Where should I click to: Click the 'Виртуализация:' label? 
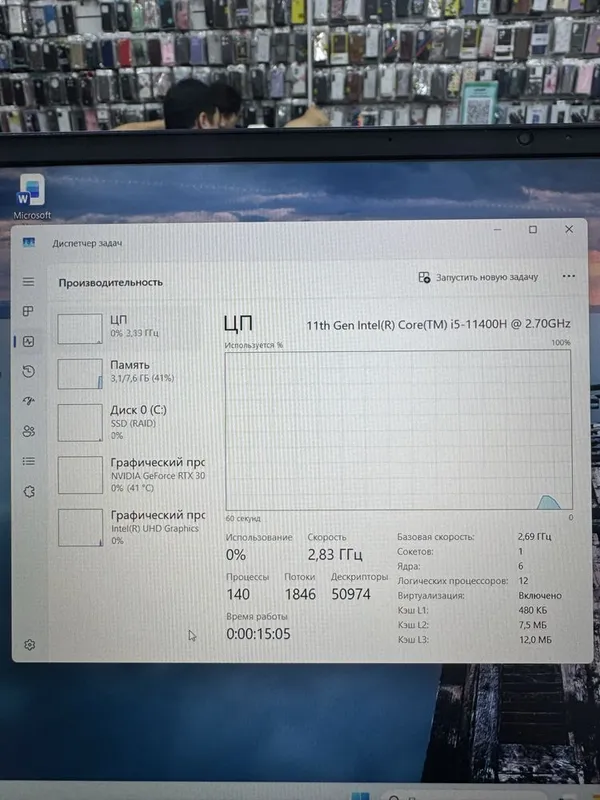pos(431,595)
